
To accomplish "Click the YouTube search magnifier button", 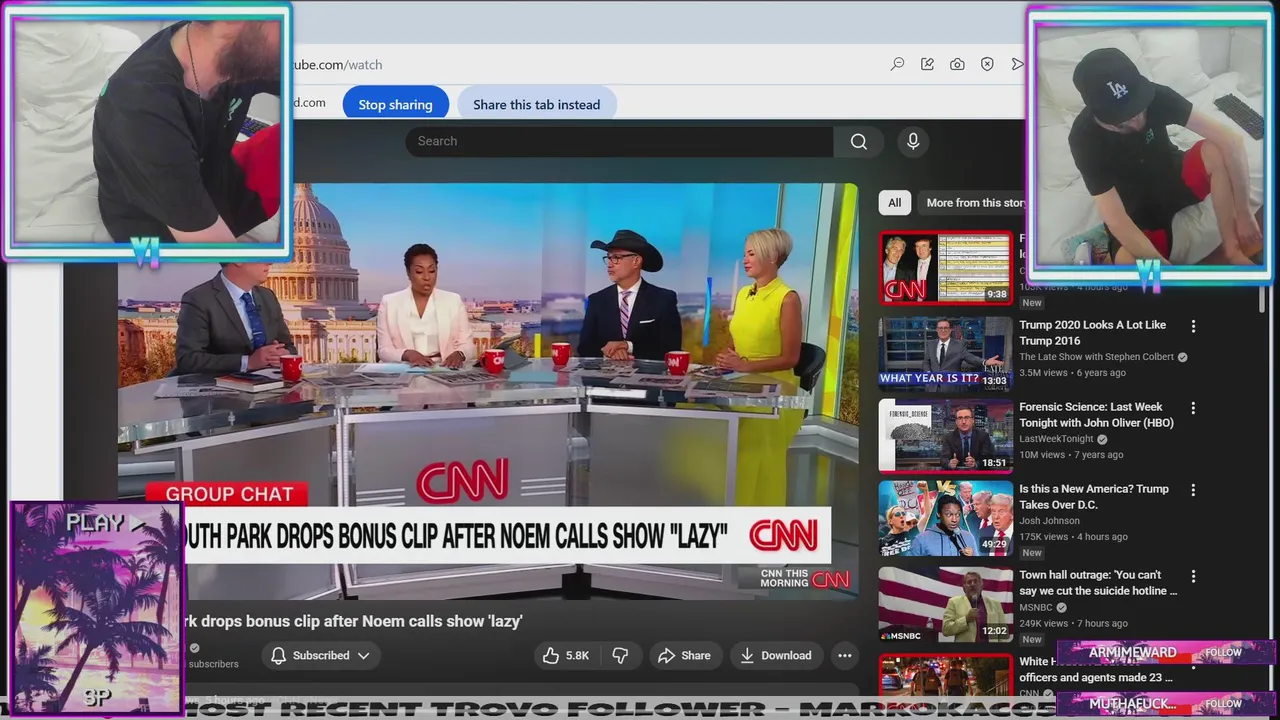I will [858, 141].
